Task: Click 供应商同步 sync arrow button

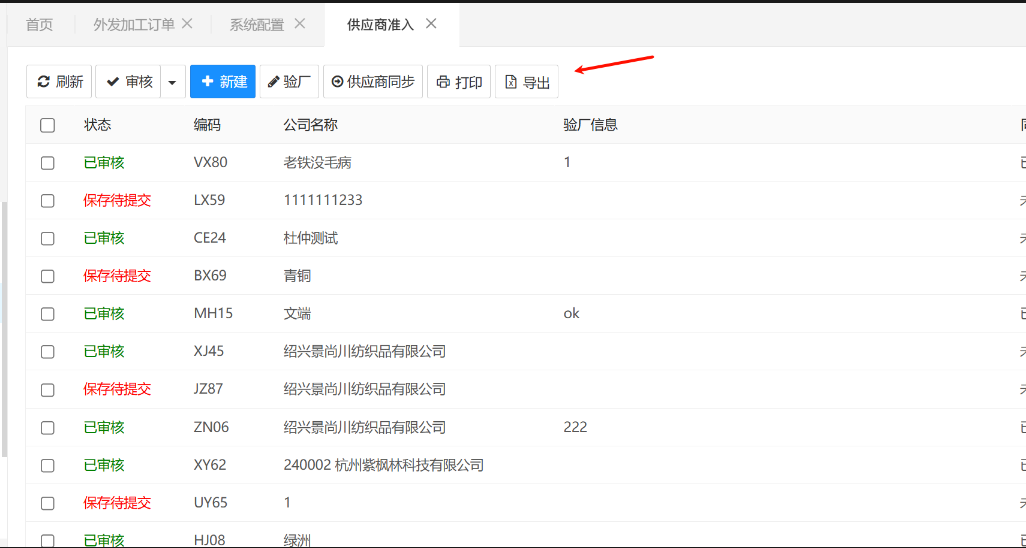Action: [x=373, y=82]
